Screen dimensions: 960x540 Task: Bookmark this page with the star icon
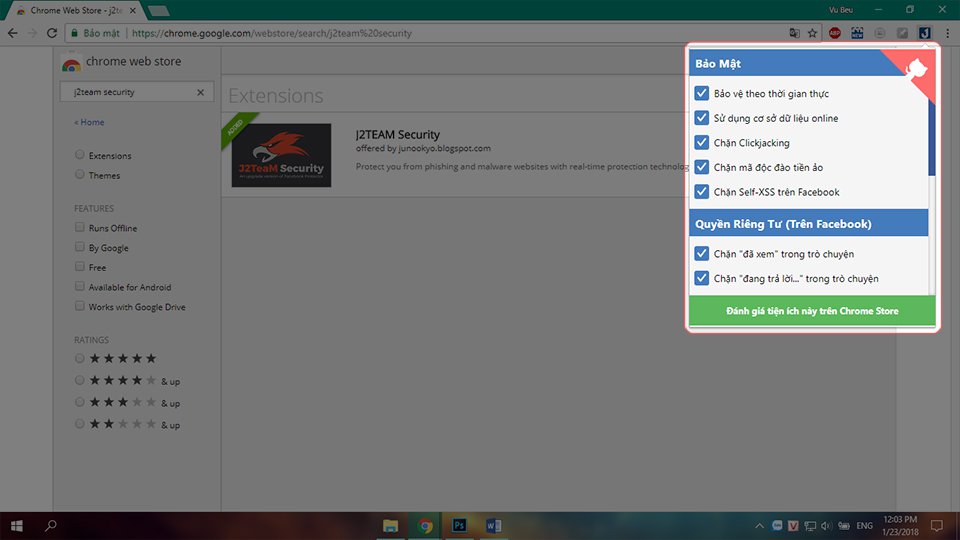pyautogui.click(x=812, y=33)
